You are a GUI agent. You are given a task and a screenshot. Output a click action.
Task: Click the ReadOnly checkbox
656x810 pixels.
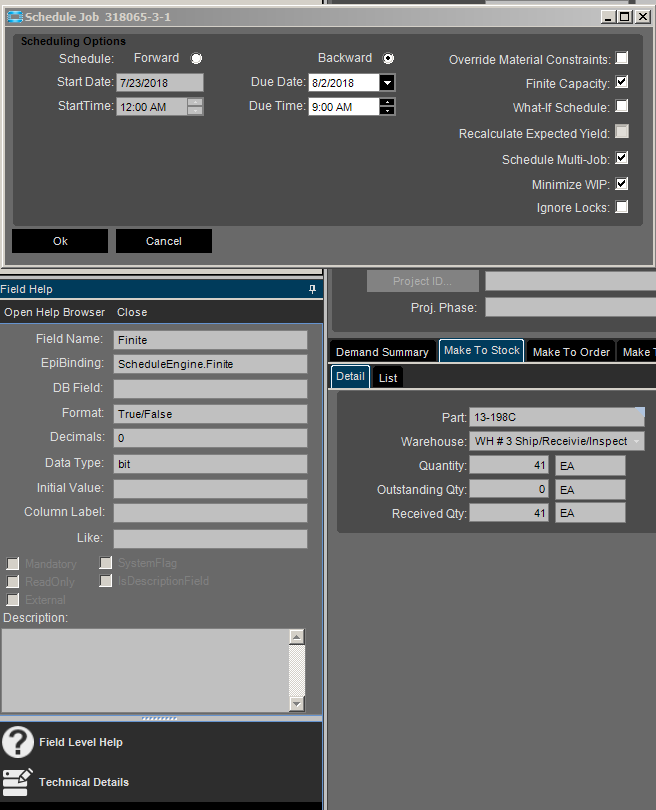coord(13,582)
